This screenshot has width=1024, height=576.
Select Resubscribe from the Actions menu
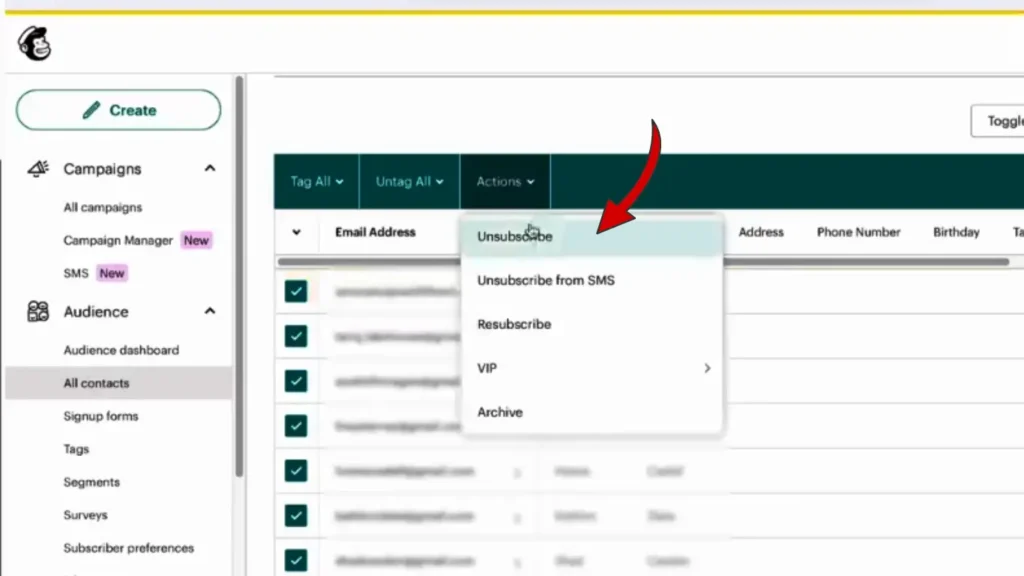point(514,324)
